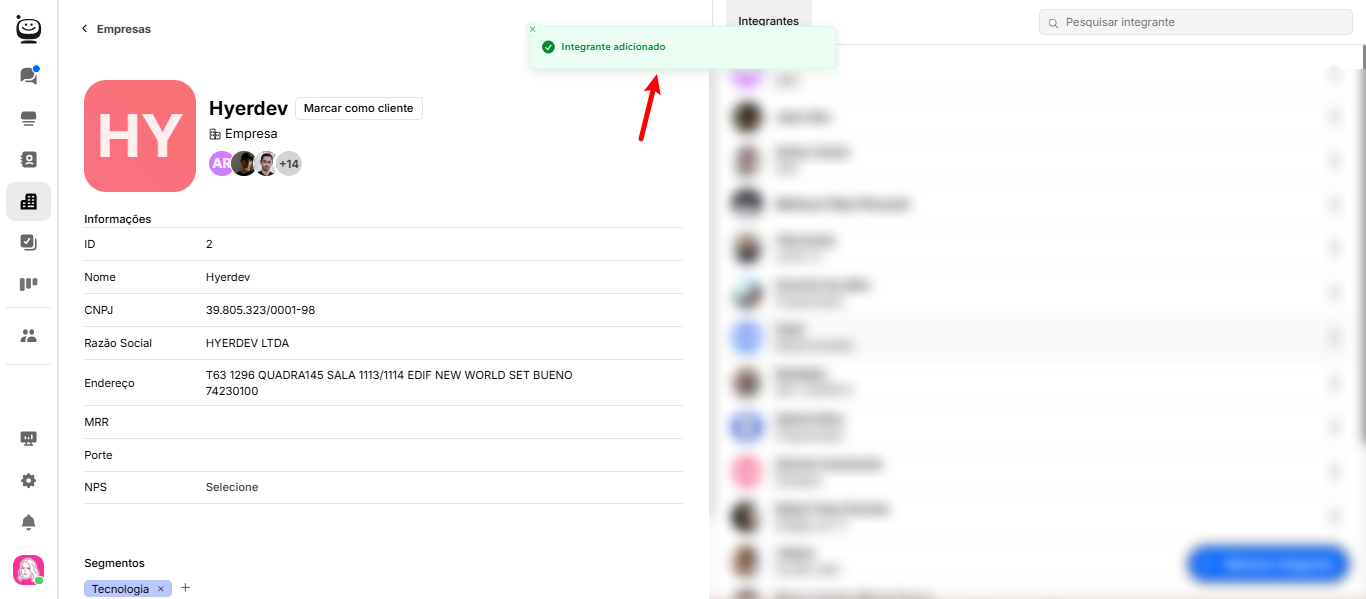This screenshot has height=599, width=1366.
Task: Open the notifications bell icon
Action: click(x=28, y=522)
